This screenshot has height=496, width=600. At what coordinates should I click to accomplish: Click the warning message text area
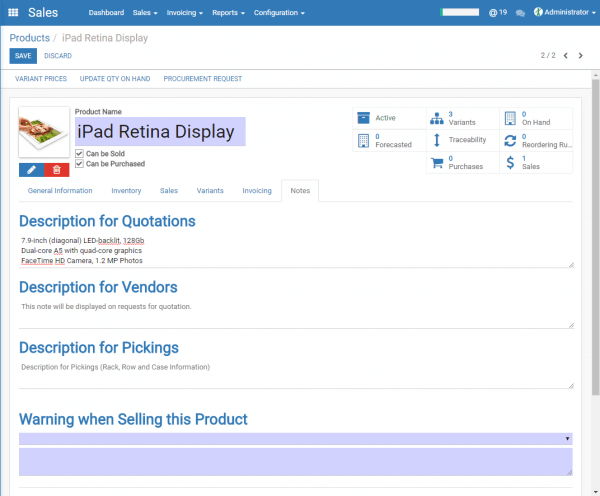point(296,462)
